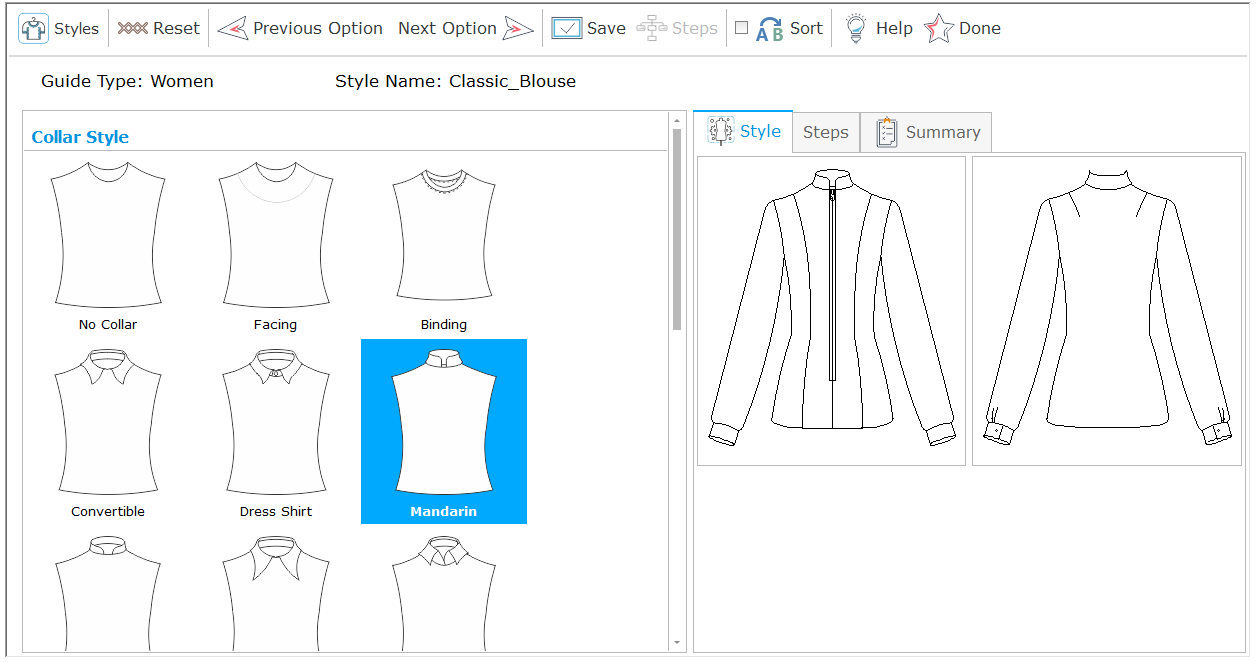Select the highlighted Mandarin collar thumbnail
The width and height of the screenshot is (1258, 662).
coord(444,431)
